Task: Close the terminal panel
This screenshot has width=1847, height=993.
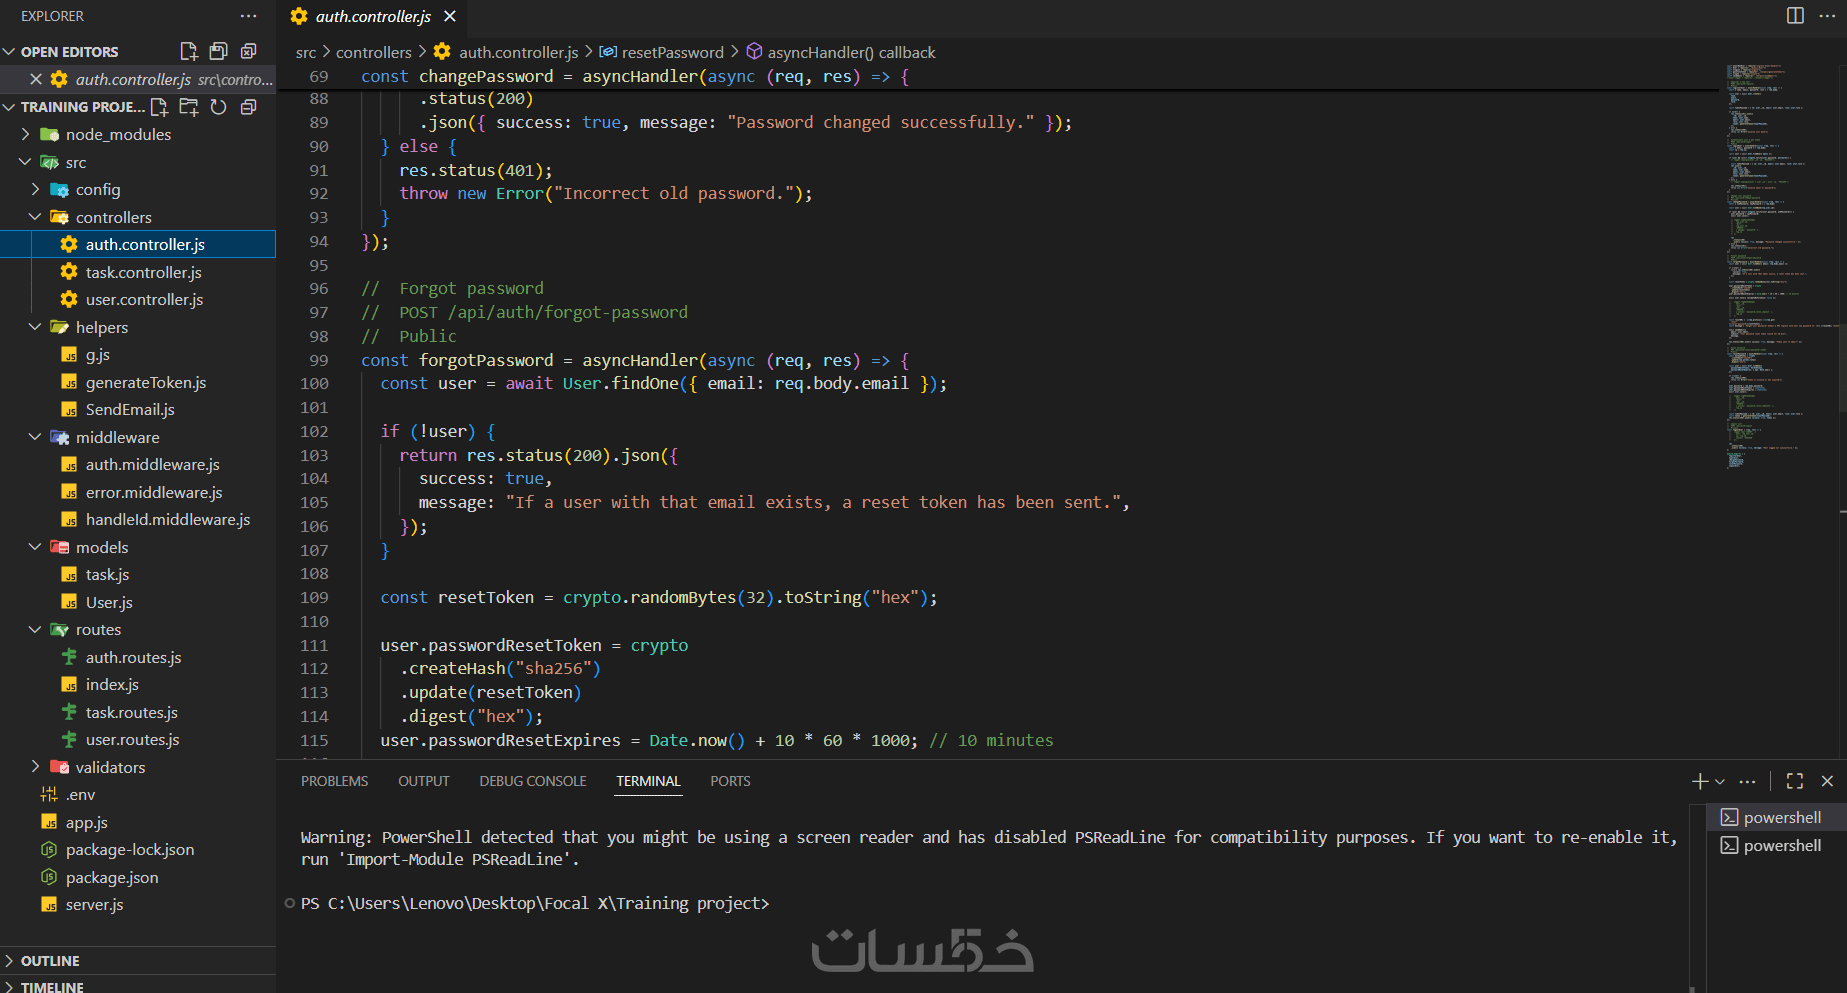Action: tap(1827, 781)
